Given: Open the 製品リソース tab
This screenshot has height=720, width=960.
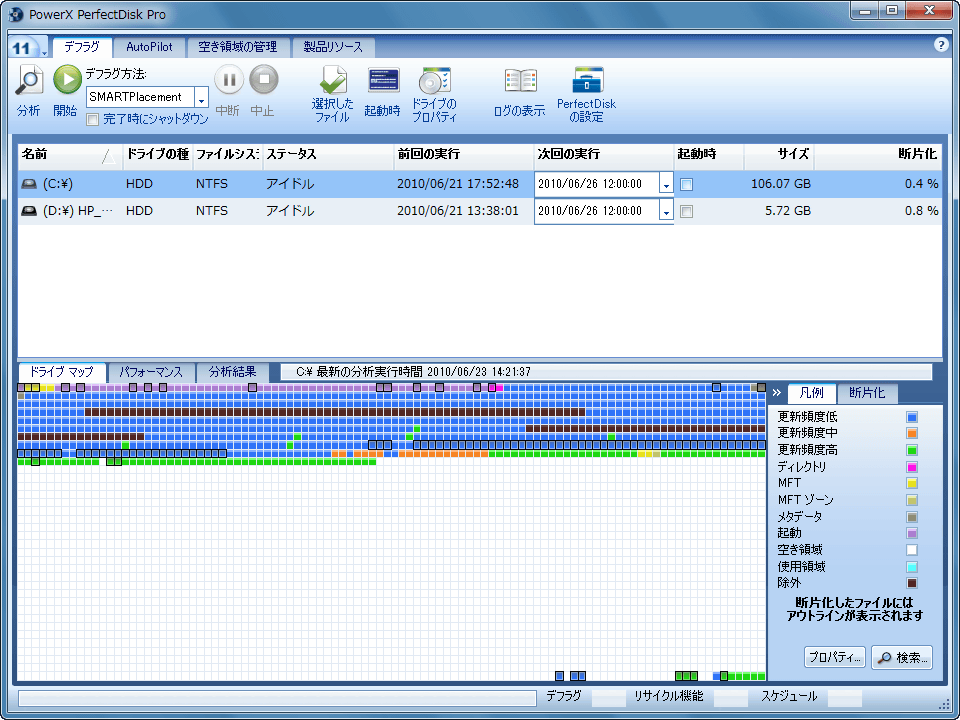Looking at the screenshot, I should [333, 47].
